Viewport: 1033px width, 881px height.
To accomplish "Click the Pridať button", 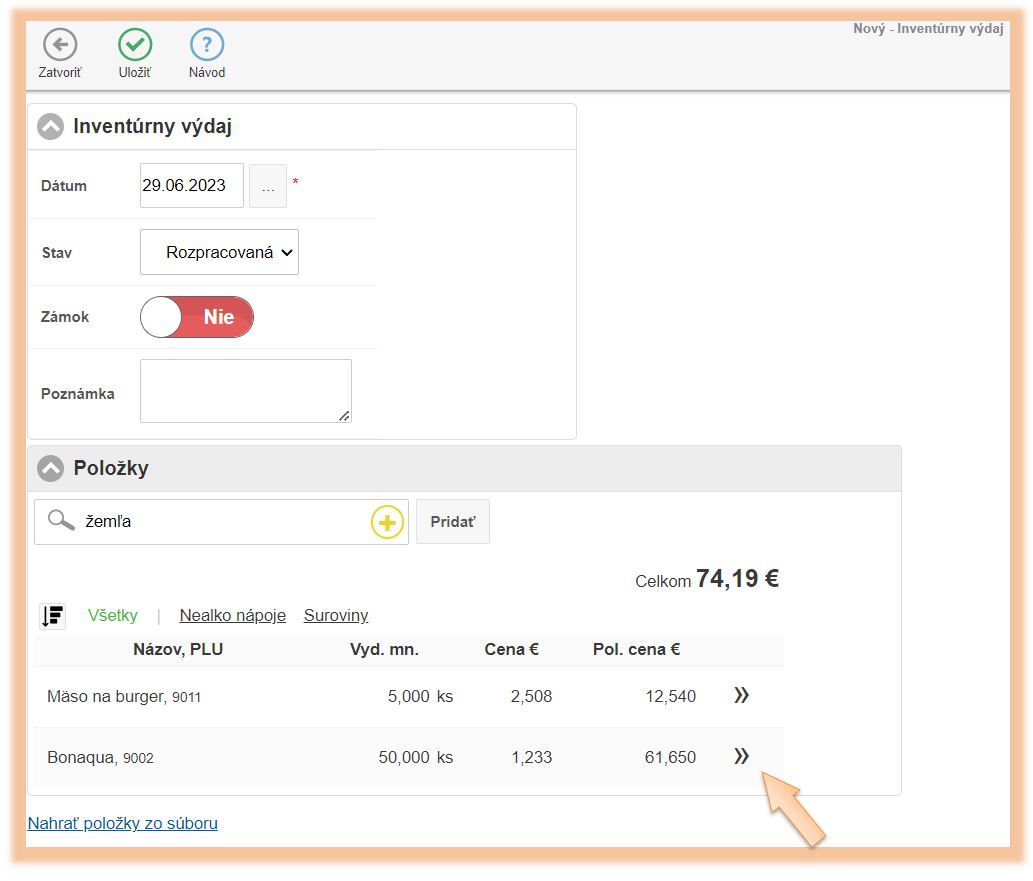I will (452, 522).
